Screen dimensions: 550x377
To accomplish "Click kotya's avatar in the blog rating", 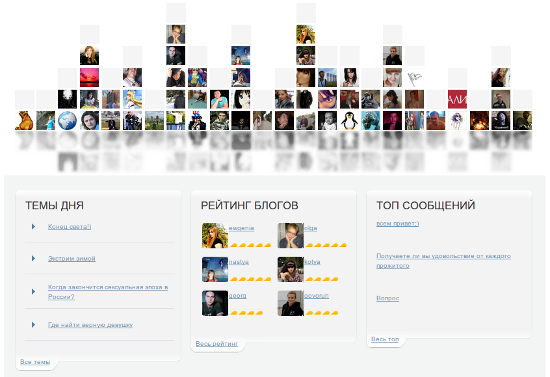I will [290, 269].
